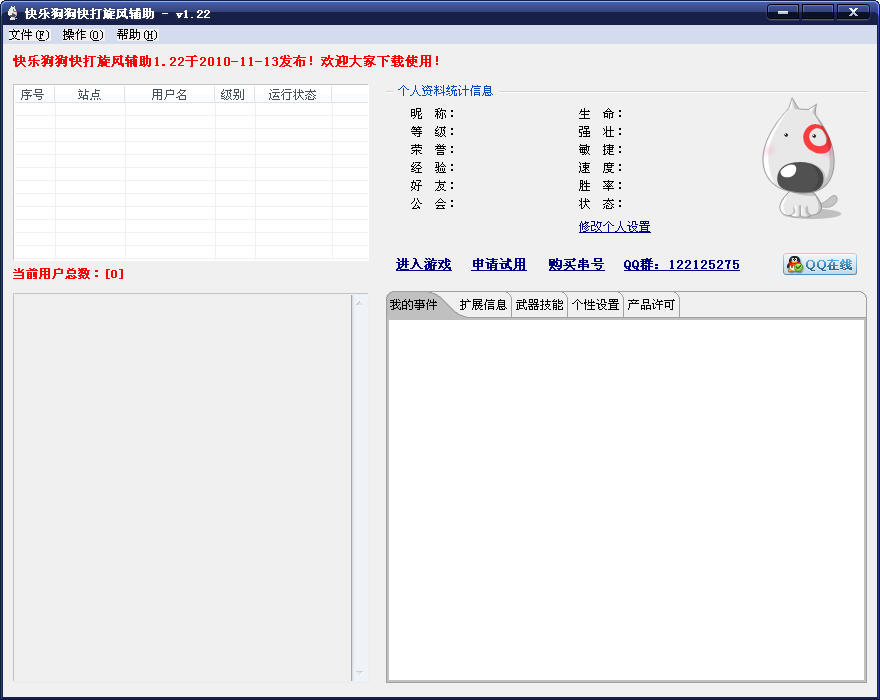The width and height of the screenshot is (880, 700).
Task: Click the 经 验 label
Action: pos(432,168)
